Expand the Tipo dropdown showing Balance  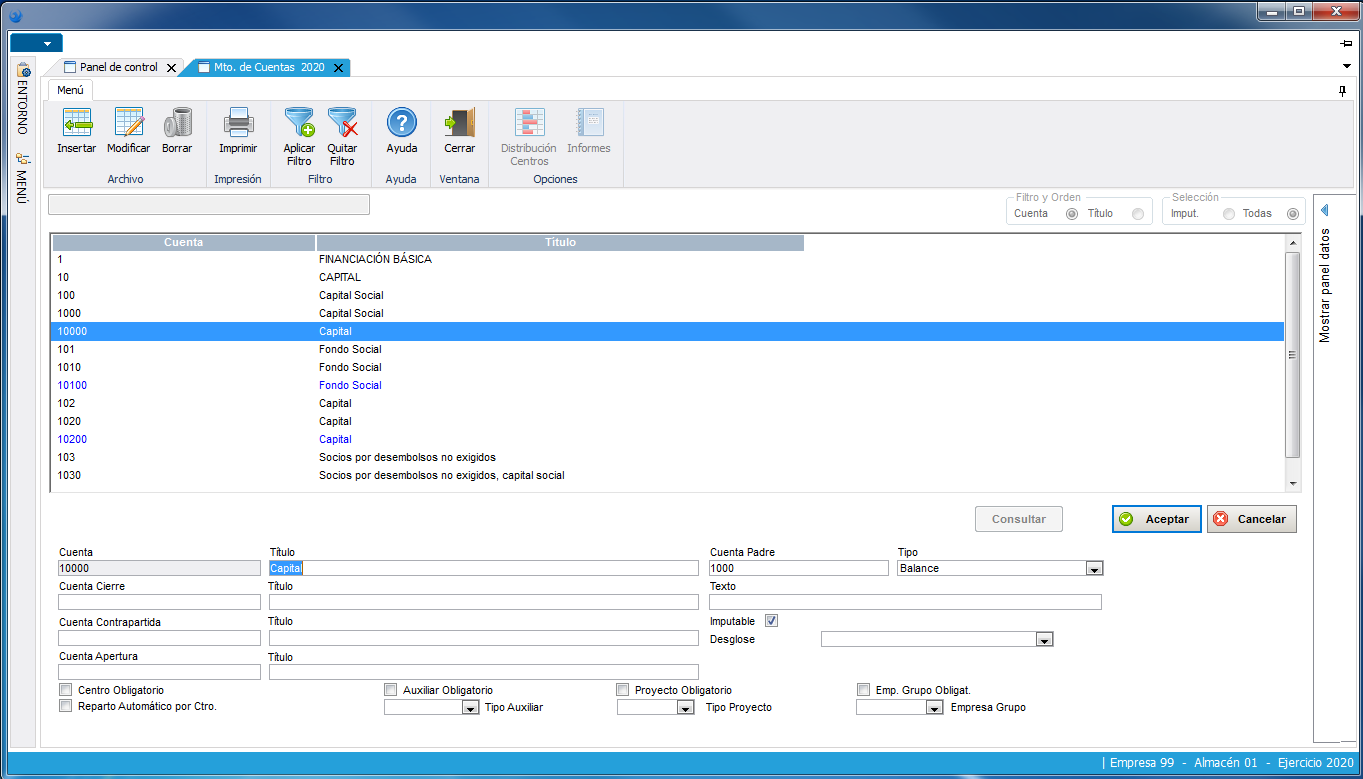[1094, 569]
